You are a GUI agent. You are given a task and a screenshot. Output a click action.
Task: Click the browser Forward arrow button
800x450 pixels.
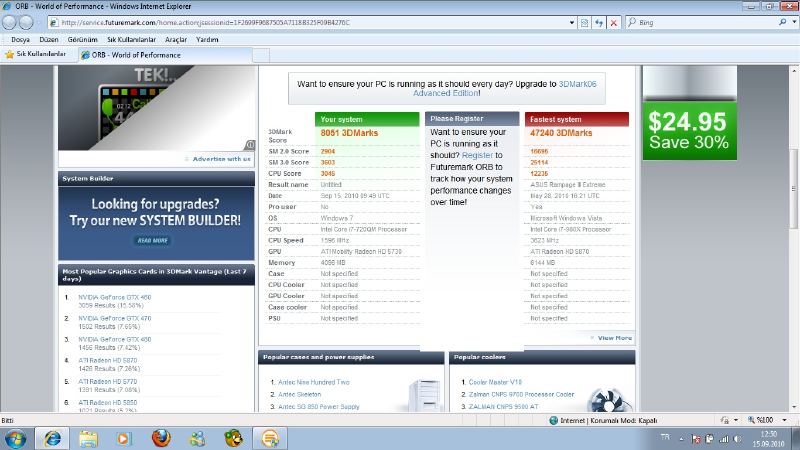(26, 22)
